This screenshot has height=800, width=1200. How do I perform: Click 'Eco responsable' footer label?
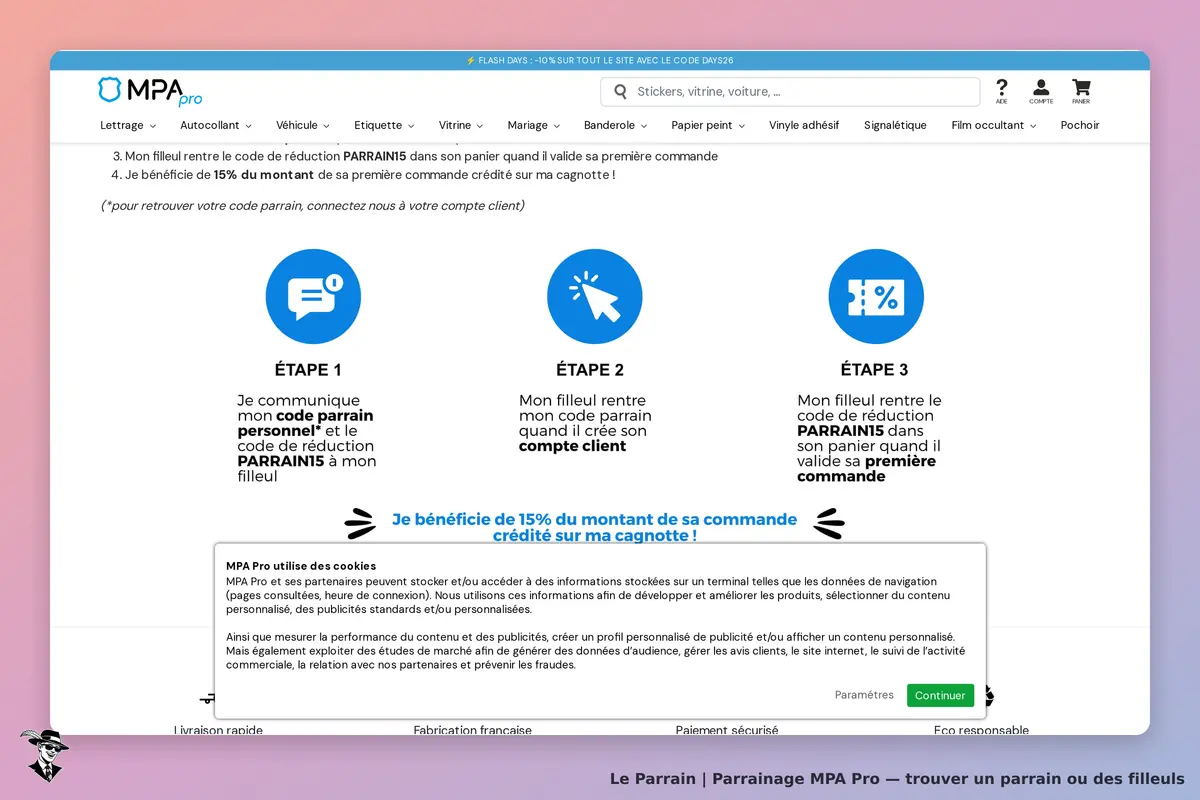click(981, 730)
